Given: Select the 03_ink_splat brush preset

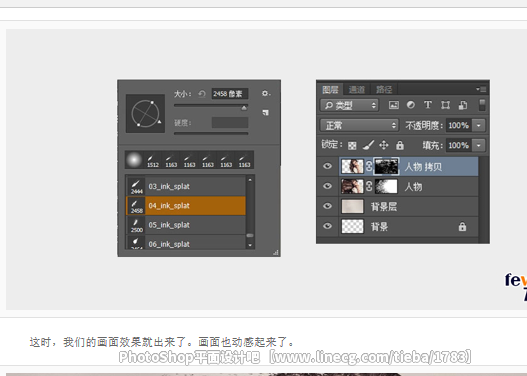Looking at the screenshot, I should pos(186,186).
